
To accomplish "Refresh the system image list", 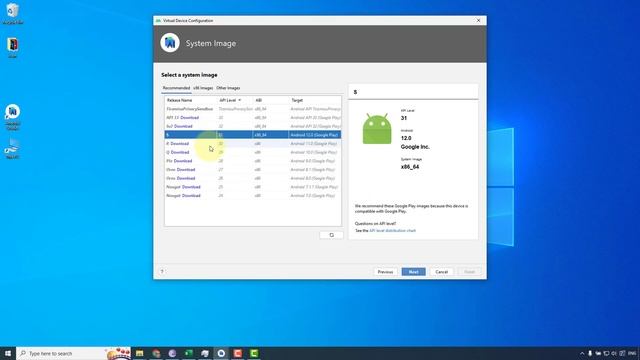I will [331, 235].
